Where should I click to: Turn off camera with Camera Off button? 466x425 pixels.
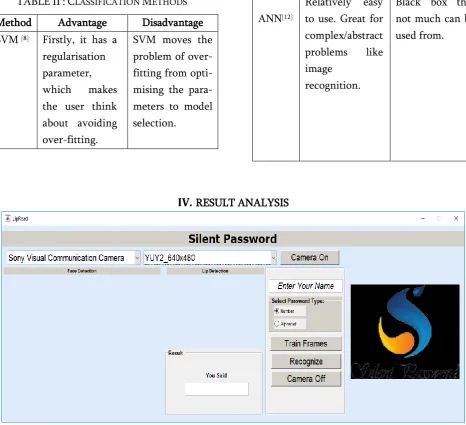pyautogui.click(x=306, y=379)
